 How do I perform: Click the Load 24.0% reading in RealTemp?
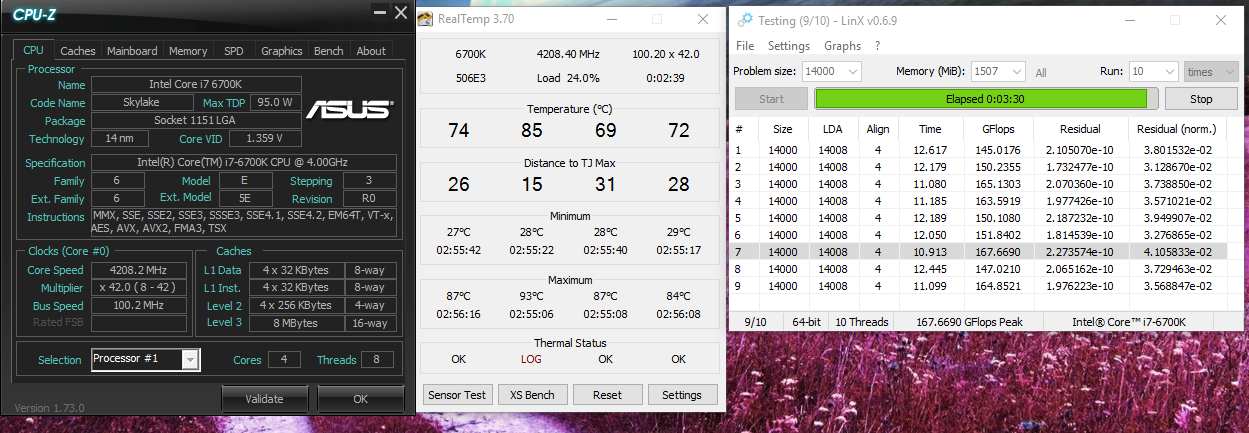[x=568, y=78]
